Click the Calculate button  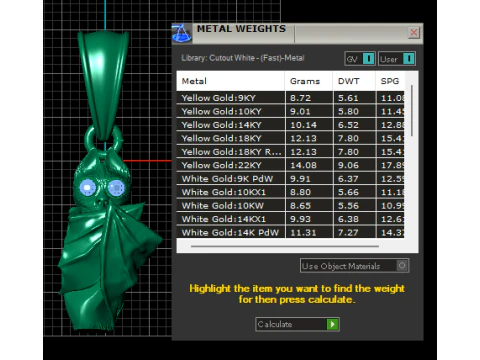[297, 324]
